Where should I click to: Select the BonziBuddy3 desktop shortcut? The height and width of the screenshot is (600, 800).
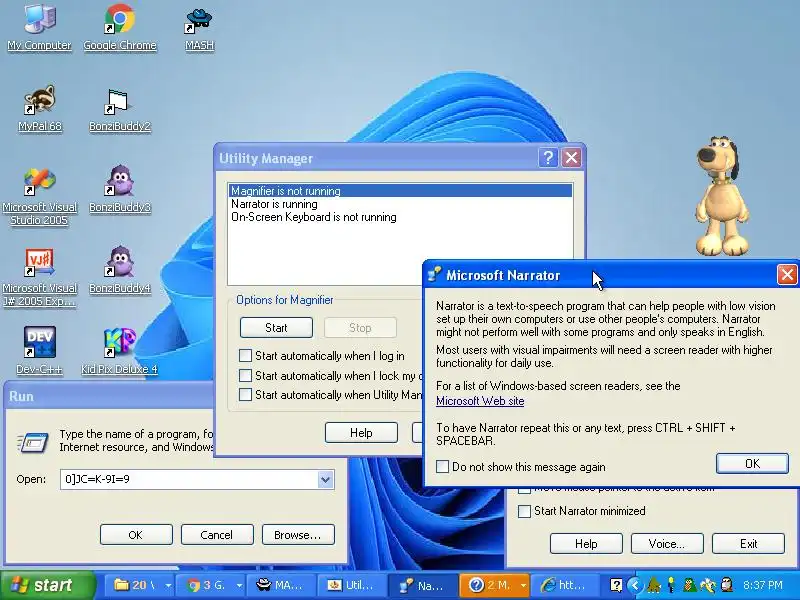coord(120,189)
